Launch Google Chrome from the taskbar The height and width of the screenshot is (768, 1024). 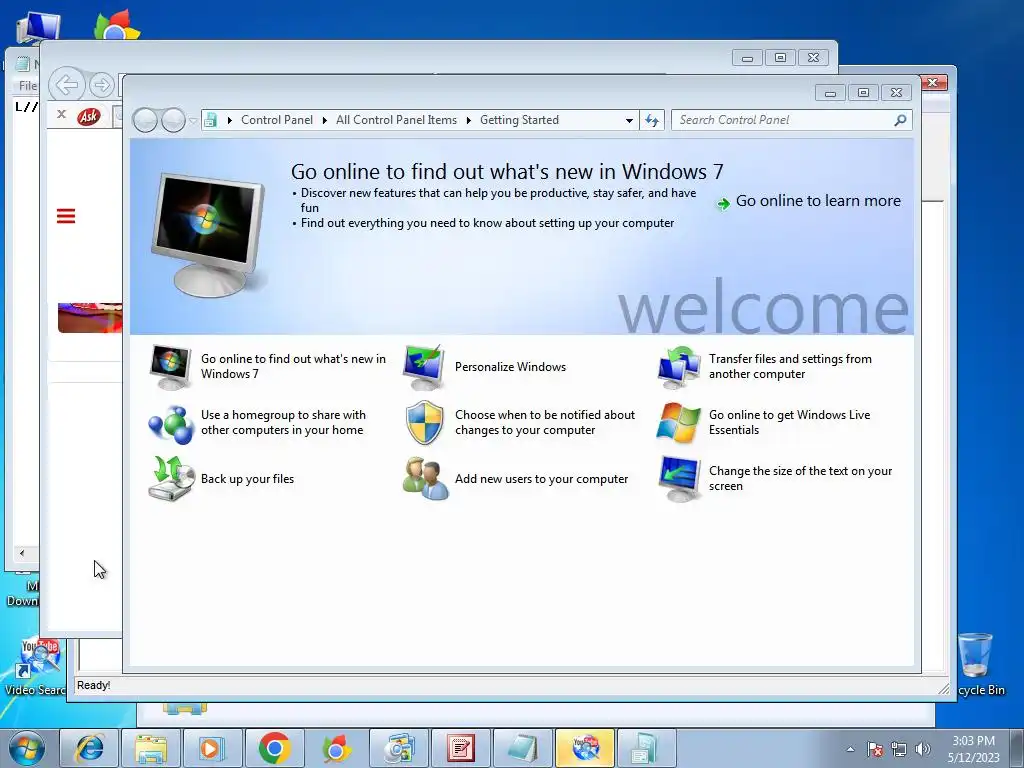point(274,748)
